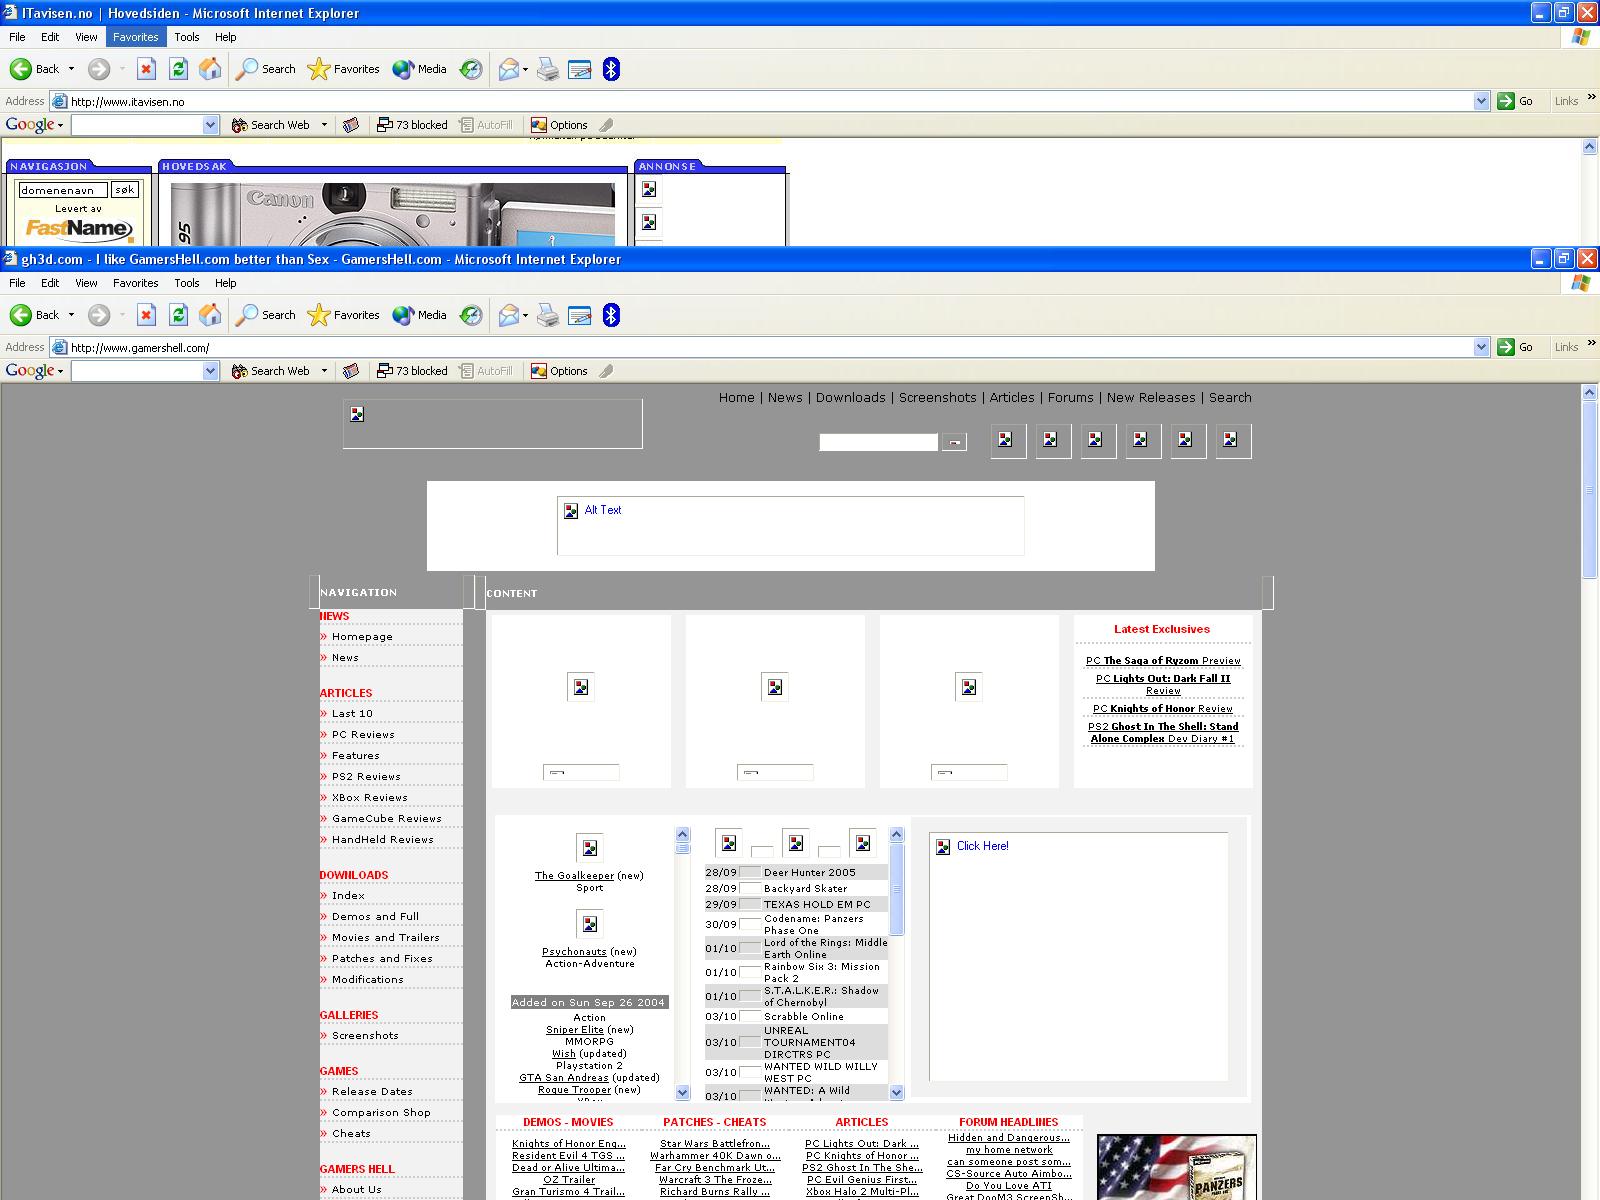Click 73 blocked popup icon in GamersHell window
This screenshot has height=1200, width=1600.
pos(412,371)
